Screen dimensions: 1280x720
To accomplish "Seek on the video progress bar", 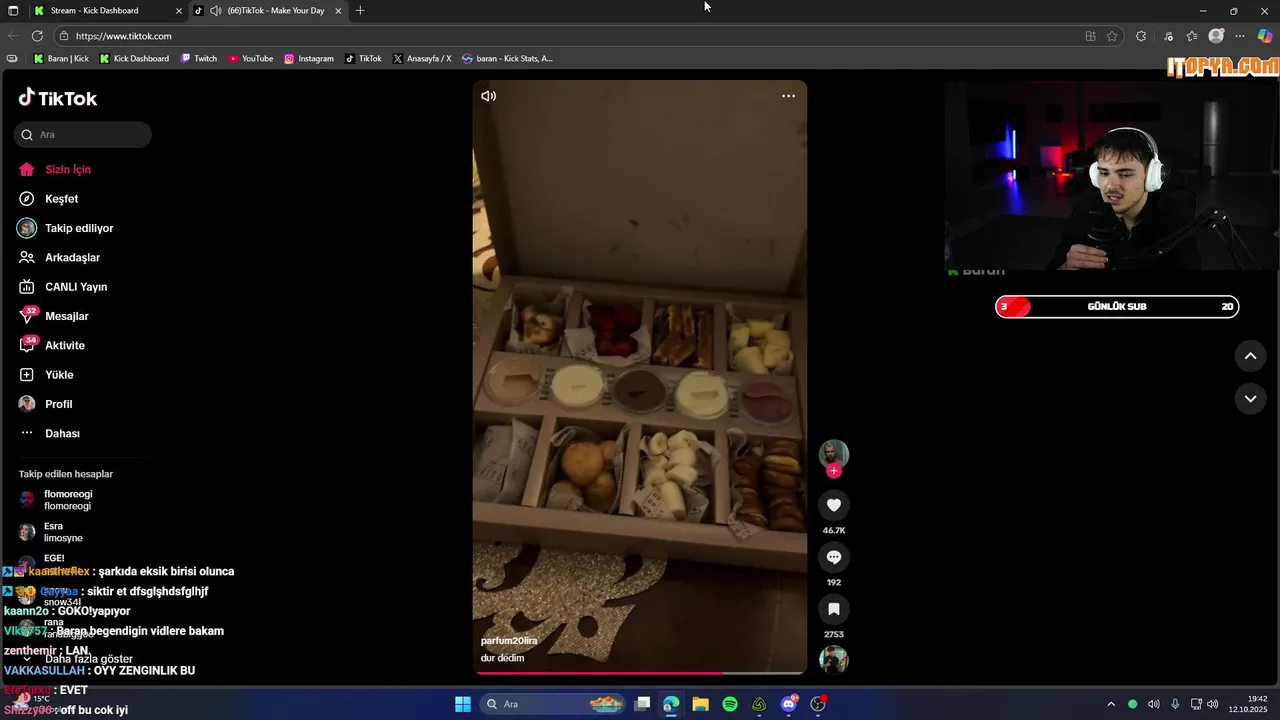I will point(640,673).
